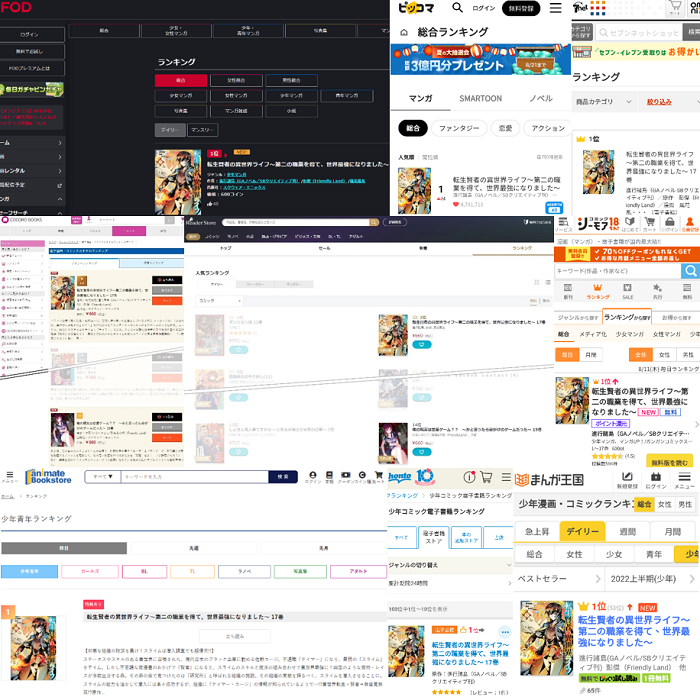
Task: Select 女性 filter in Cmoa ranking
Action: click(664, 355)
